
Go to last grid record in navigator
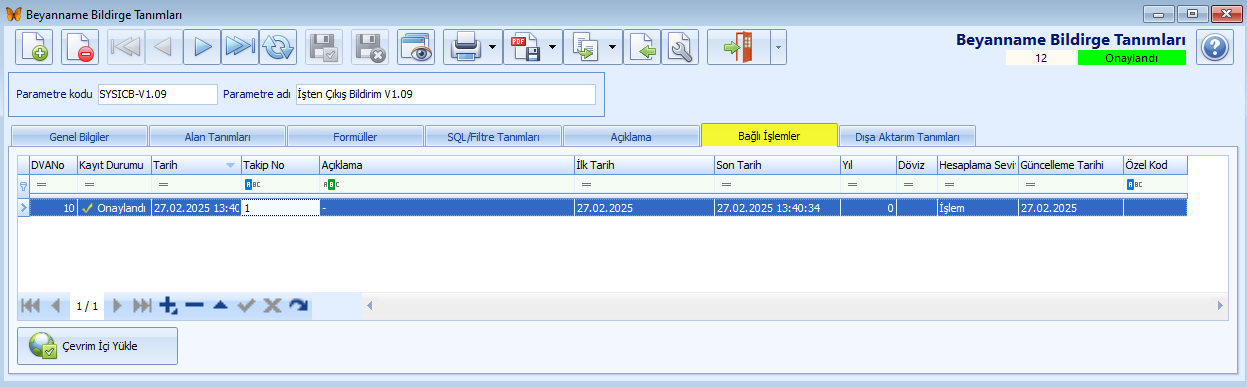142,306
